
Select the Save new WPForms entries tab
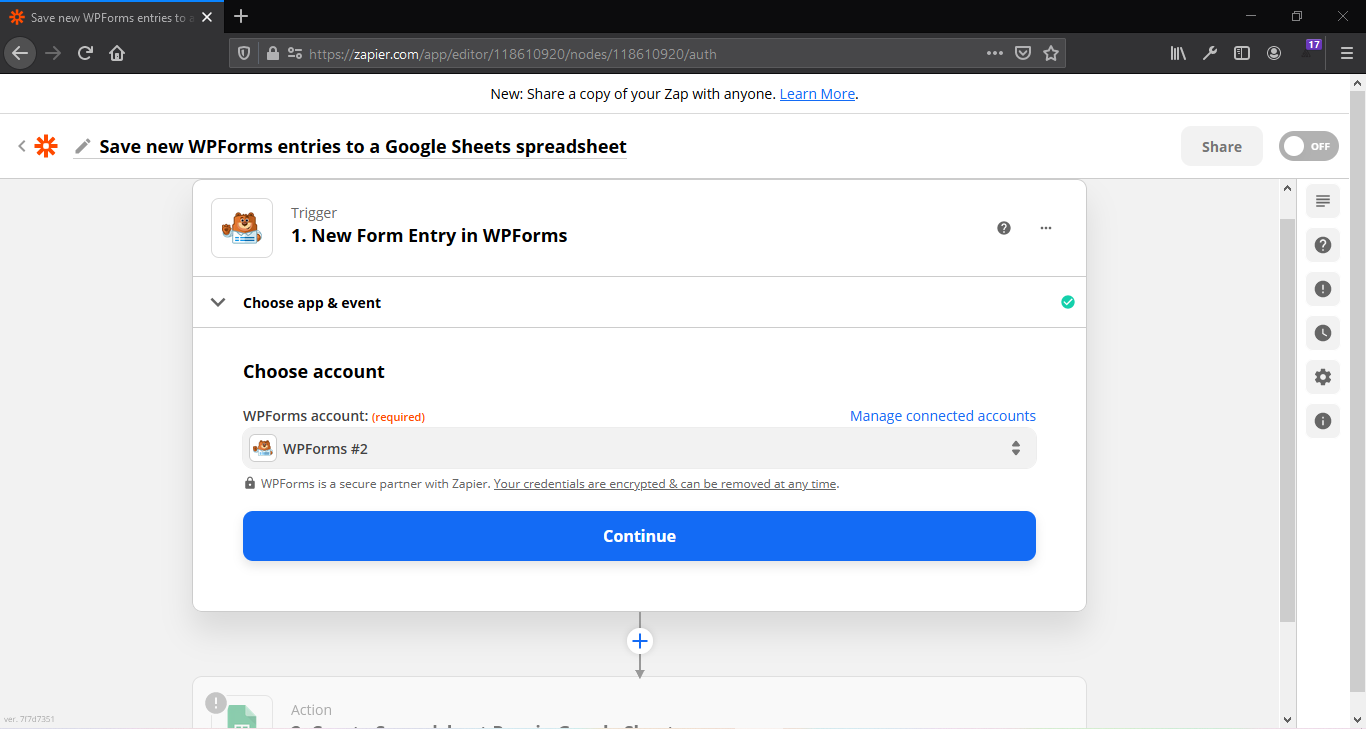pos(110,17)
